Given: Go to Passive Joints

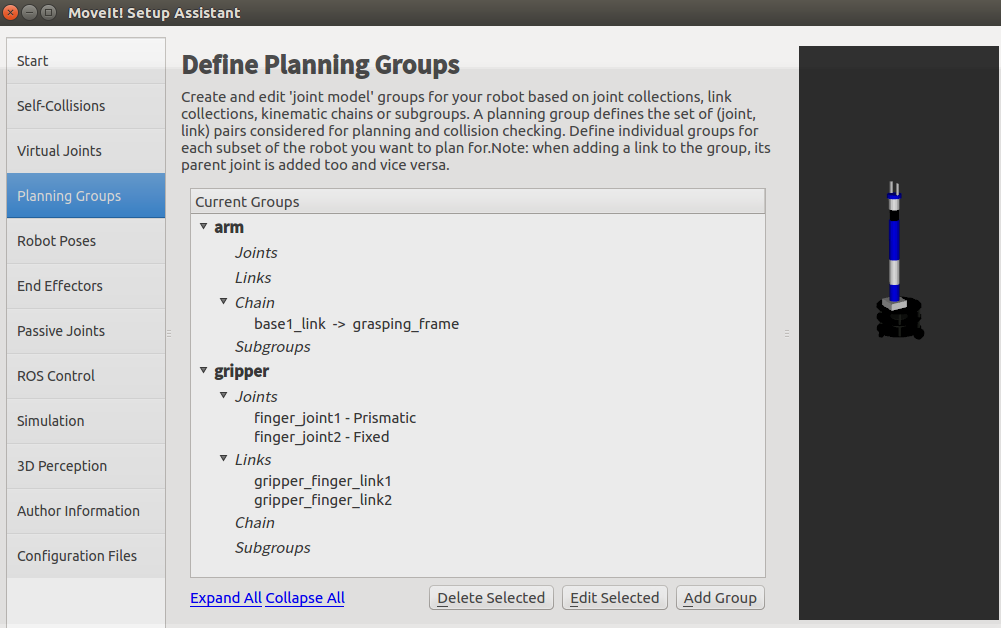Looking at the screenshot, I should [x=86, y=331].
